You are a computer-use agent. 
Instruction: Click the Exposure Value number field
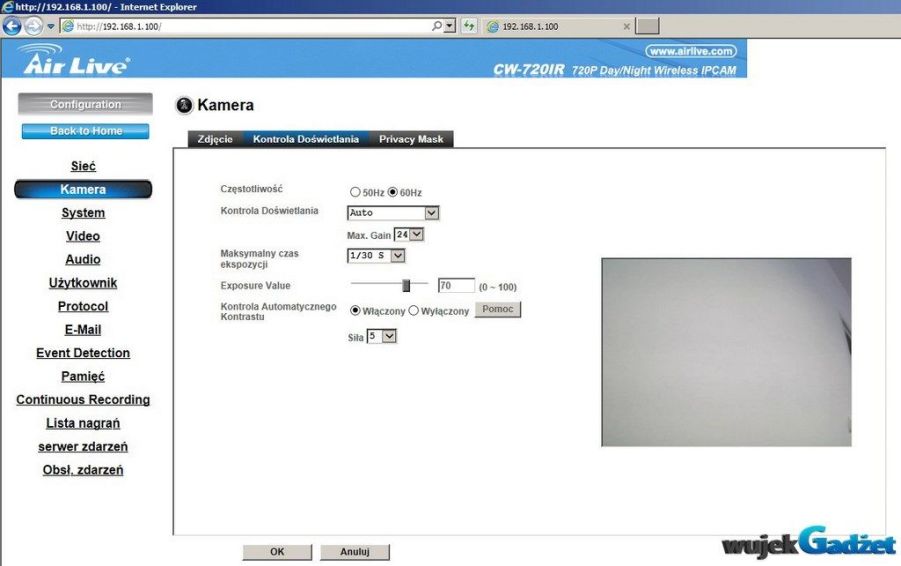pyautogui.click(x=456, y=286)
